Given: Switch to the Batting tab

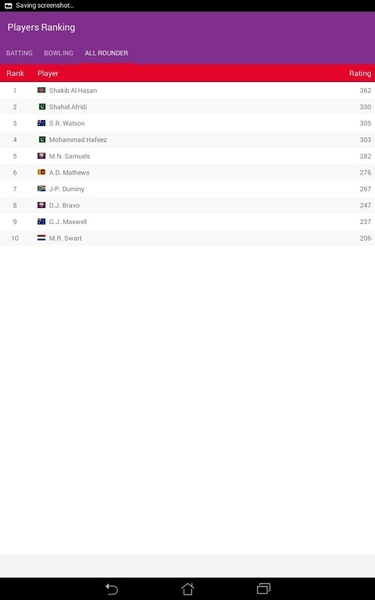Looking at the screenshot, I should pos(19,53).
